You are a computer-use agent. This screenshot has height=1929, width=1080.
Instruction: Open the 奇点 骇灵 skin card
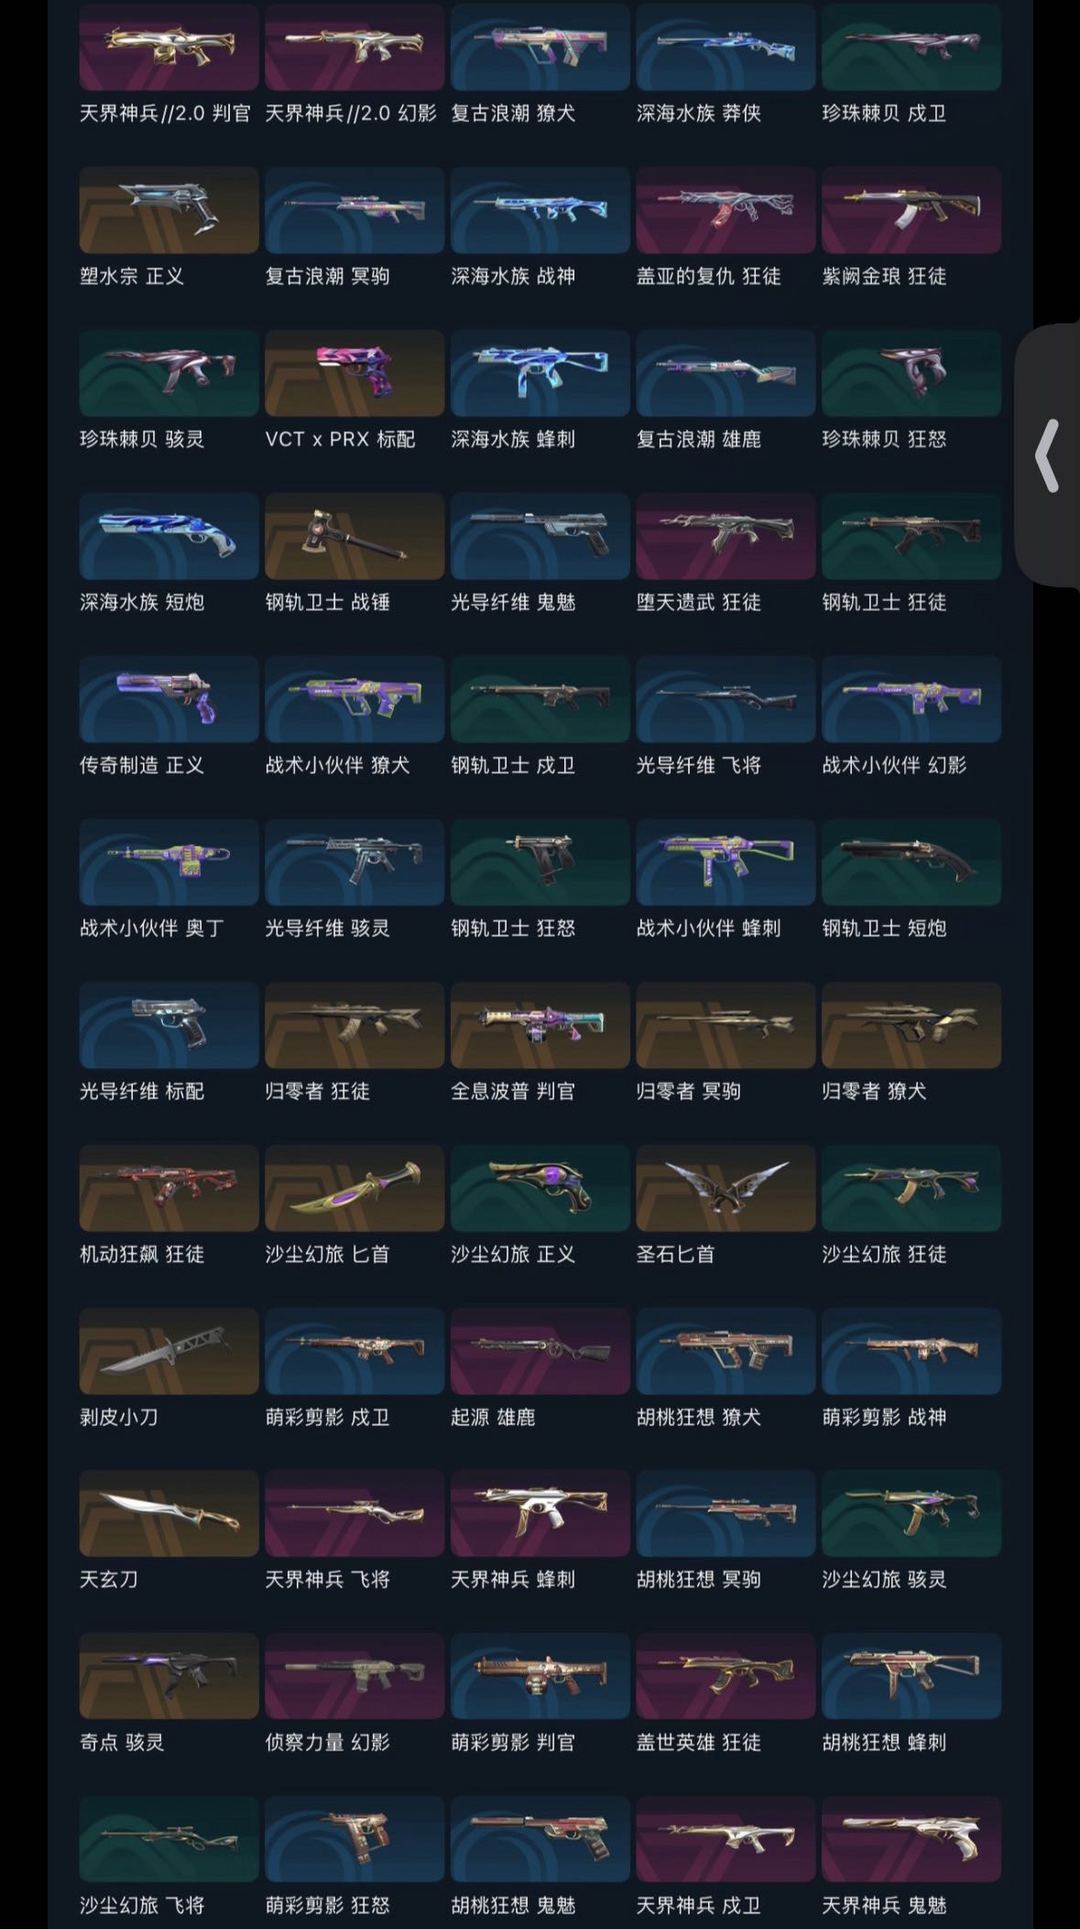tap(169, 1677)
